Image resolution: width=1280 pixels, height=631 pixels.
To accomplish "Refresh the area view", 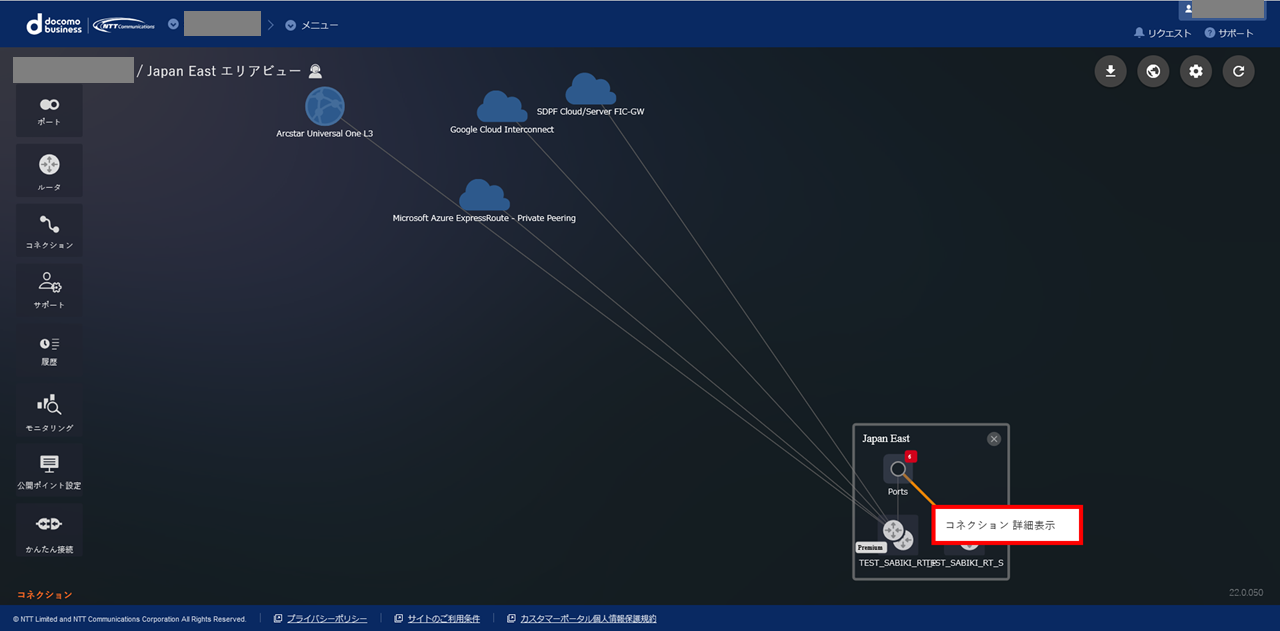I will pos(1238,71).
